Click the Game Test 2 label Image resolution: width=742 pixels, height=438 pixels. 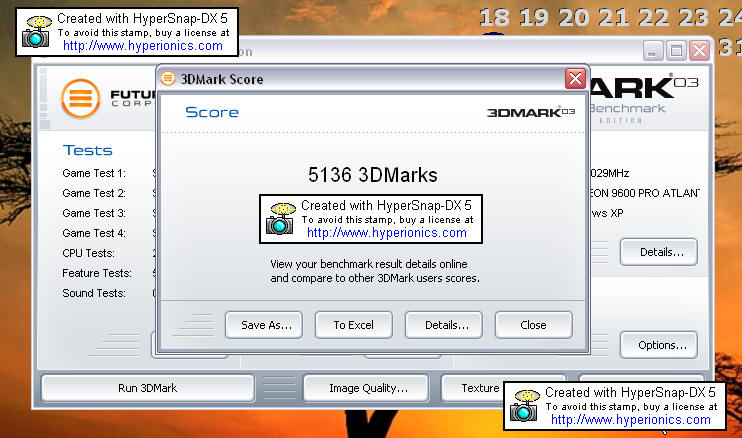click(94, 193)
